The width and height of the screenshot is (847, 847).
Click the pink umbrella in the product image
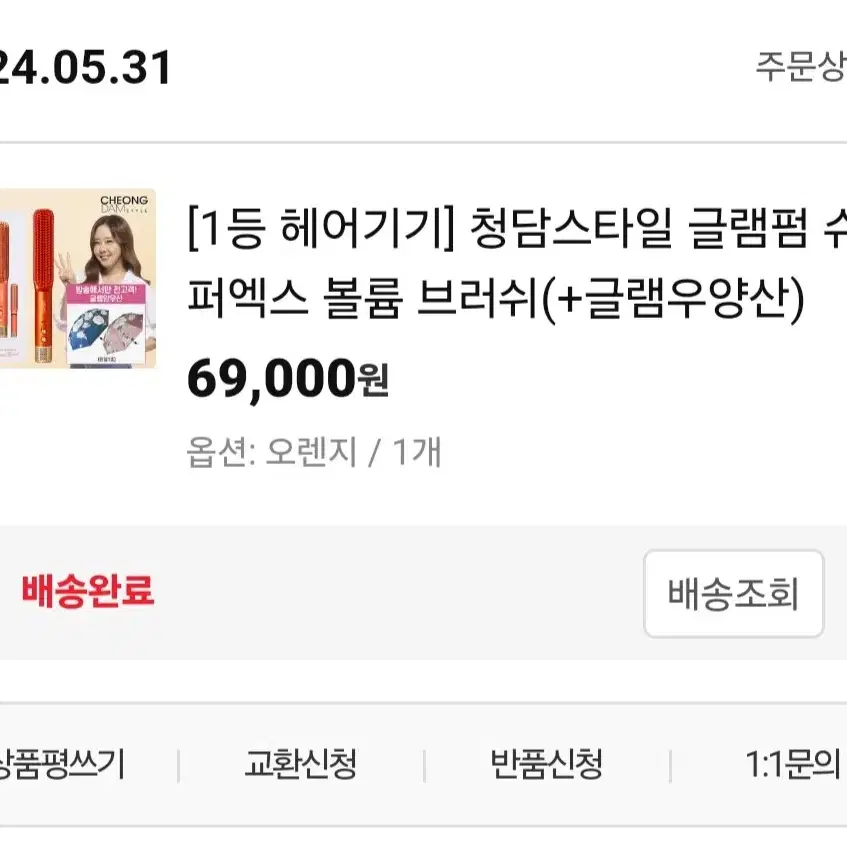point(125,335)
